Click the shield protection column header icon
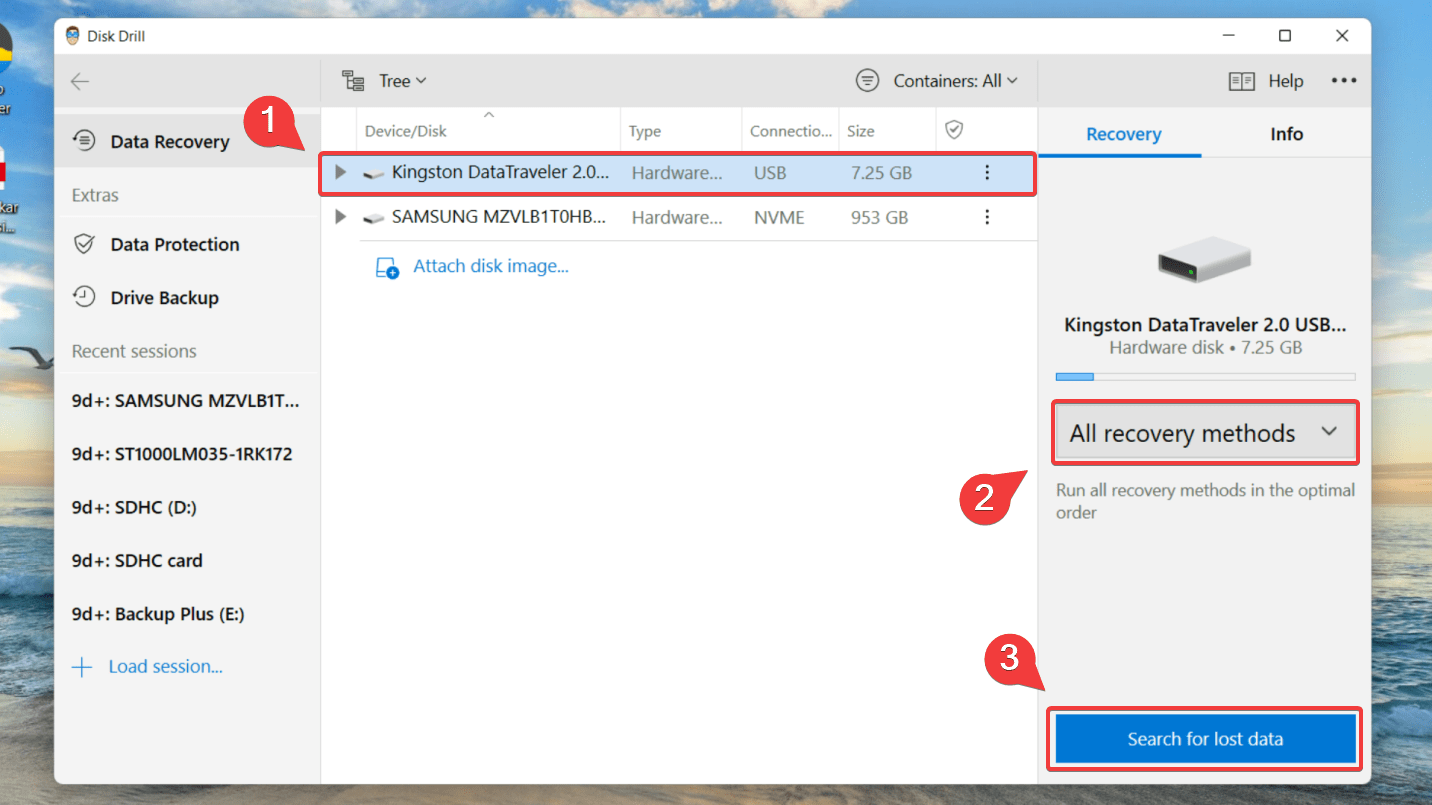The image size is (1432, 805). tap(954, 130)
